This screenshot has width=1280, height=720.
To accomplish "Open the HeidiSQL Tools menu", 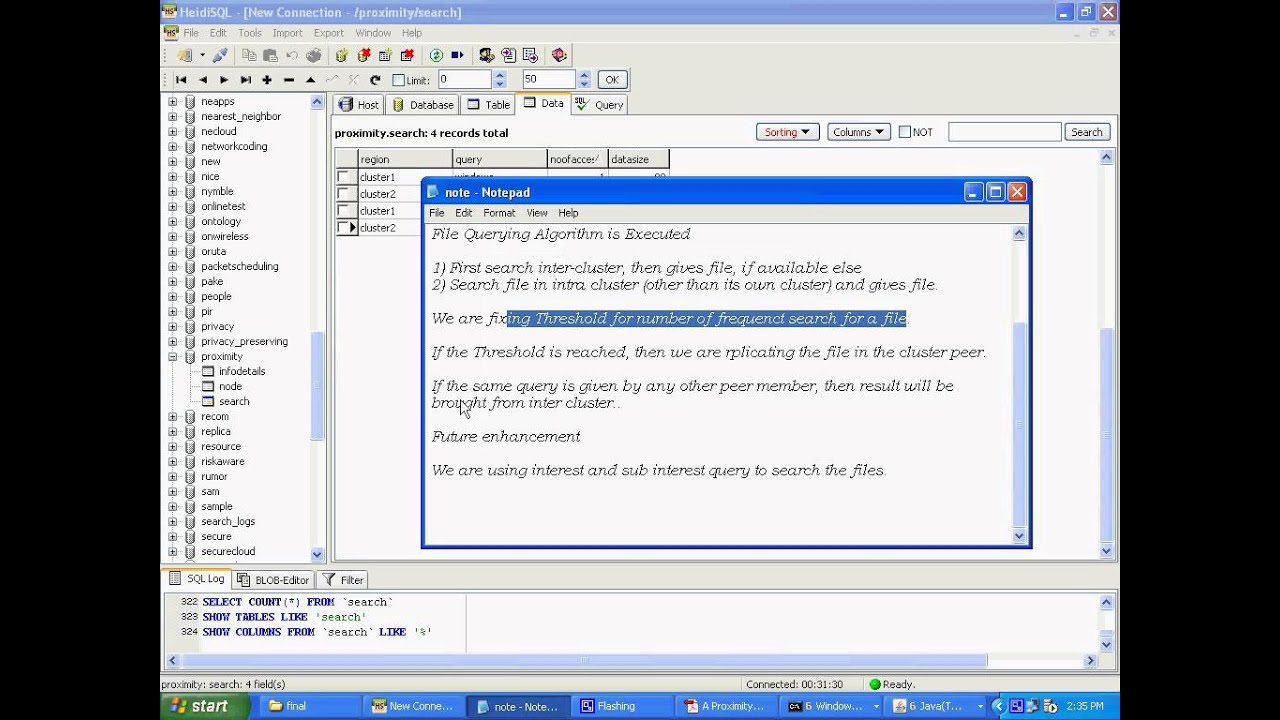I will point(249,33).
